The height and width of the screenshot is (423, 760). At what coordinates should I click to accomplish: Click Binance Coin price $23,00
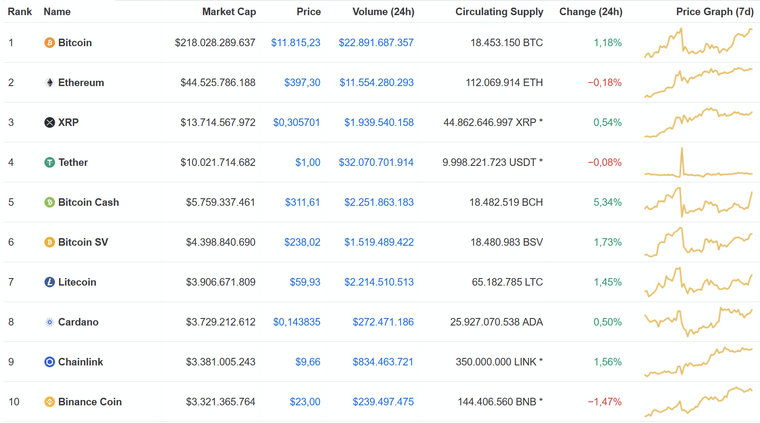(305, 402)
